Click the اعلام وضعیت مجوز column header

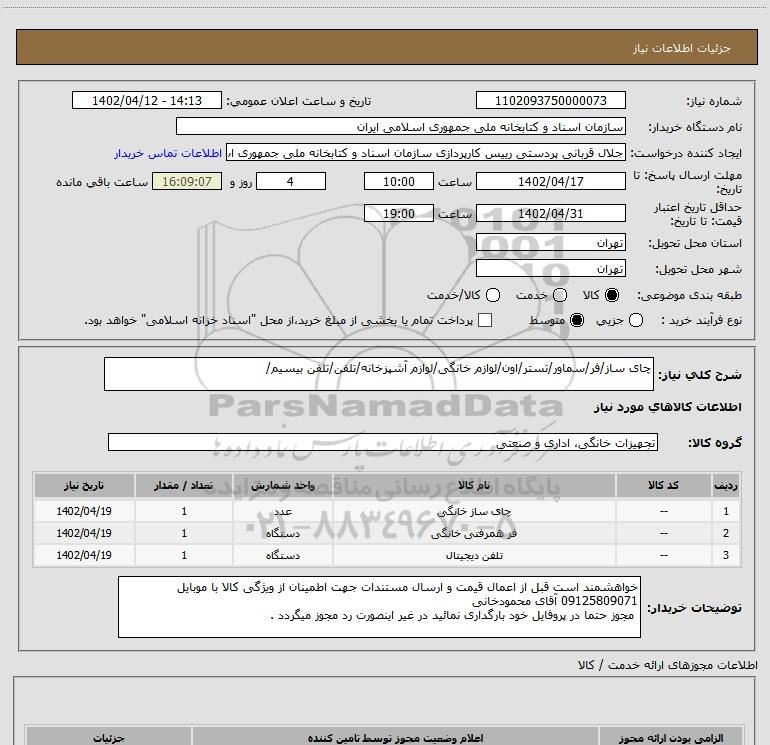[x=395, y=737]
